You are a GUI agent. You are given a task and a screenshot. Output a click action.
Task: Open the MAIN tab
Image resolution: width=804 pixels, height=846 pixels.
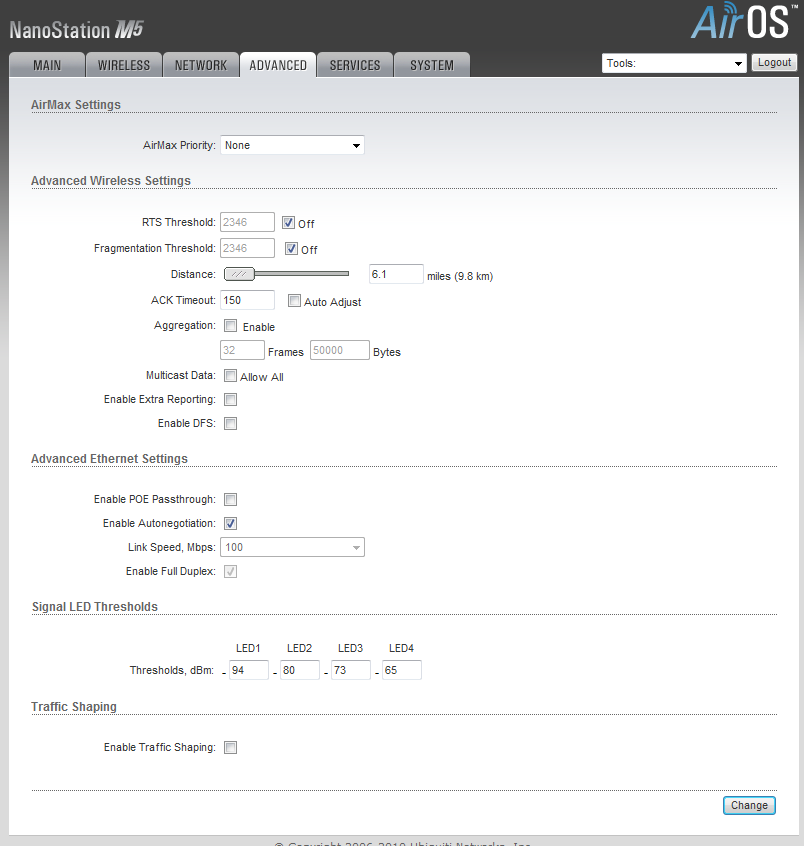click(x=47, y=65)
